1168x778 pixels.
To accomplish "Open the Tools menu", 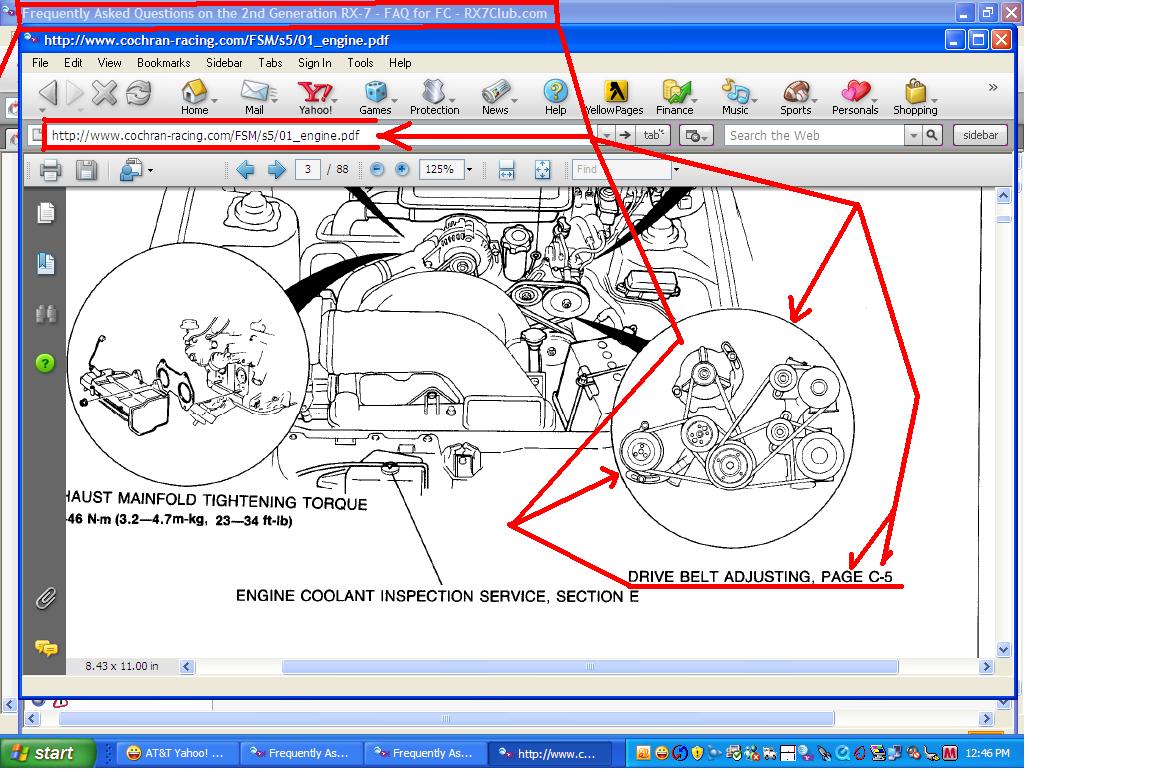I will click(360, 63).
